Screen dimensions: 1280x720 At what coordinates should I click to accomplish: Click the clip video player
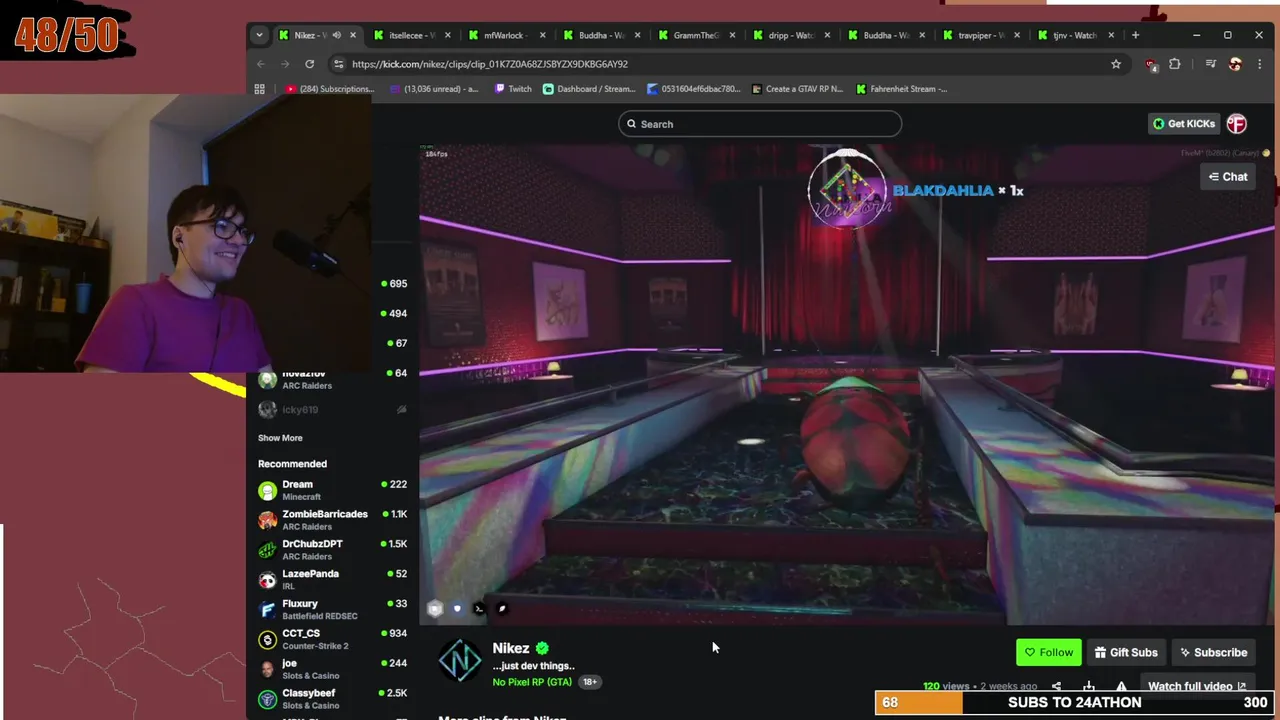pos(847,385)
